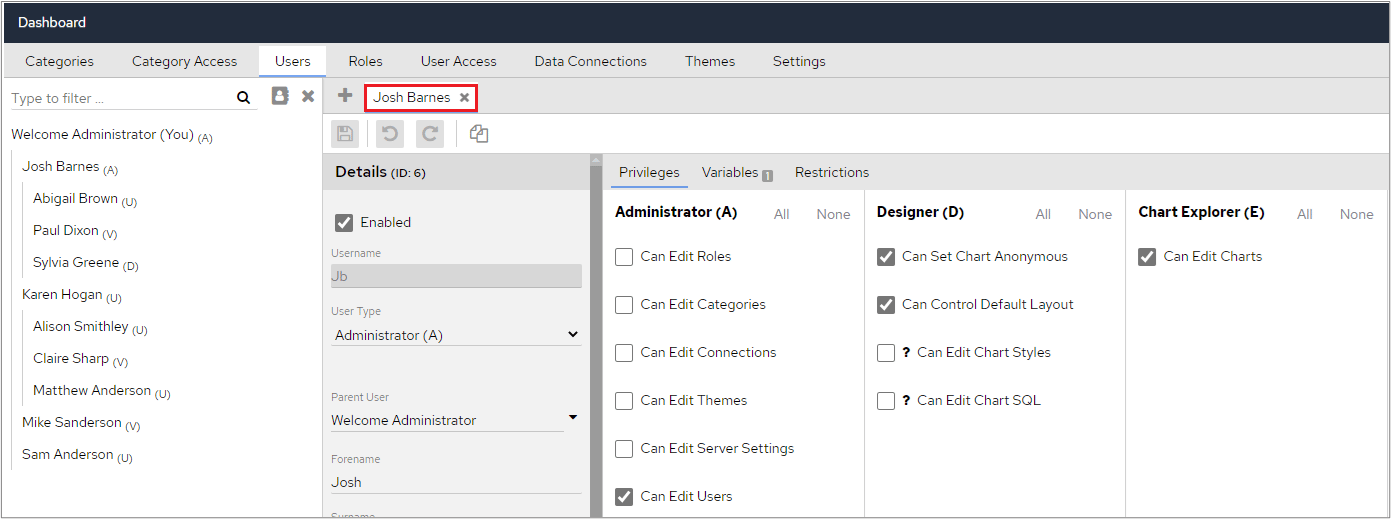
Task: Click All for Administrator privileges
Action: (x=781, y=214)
